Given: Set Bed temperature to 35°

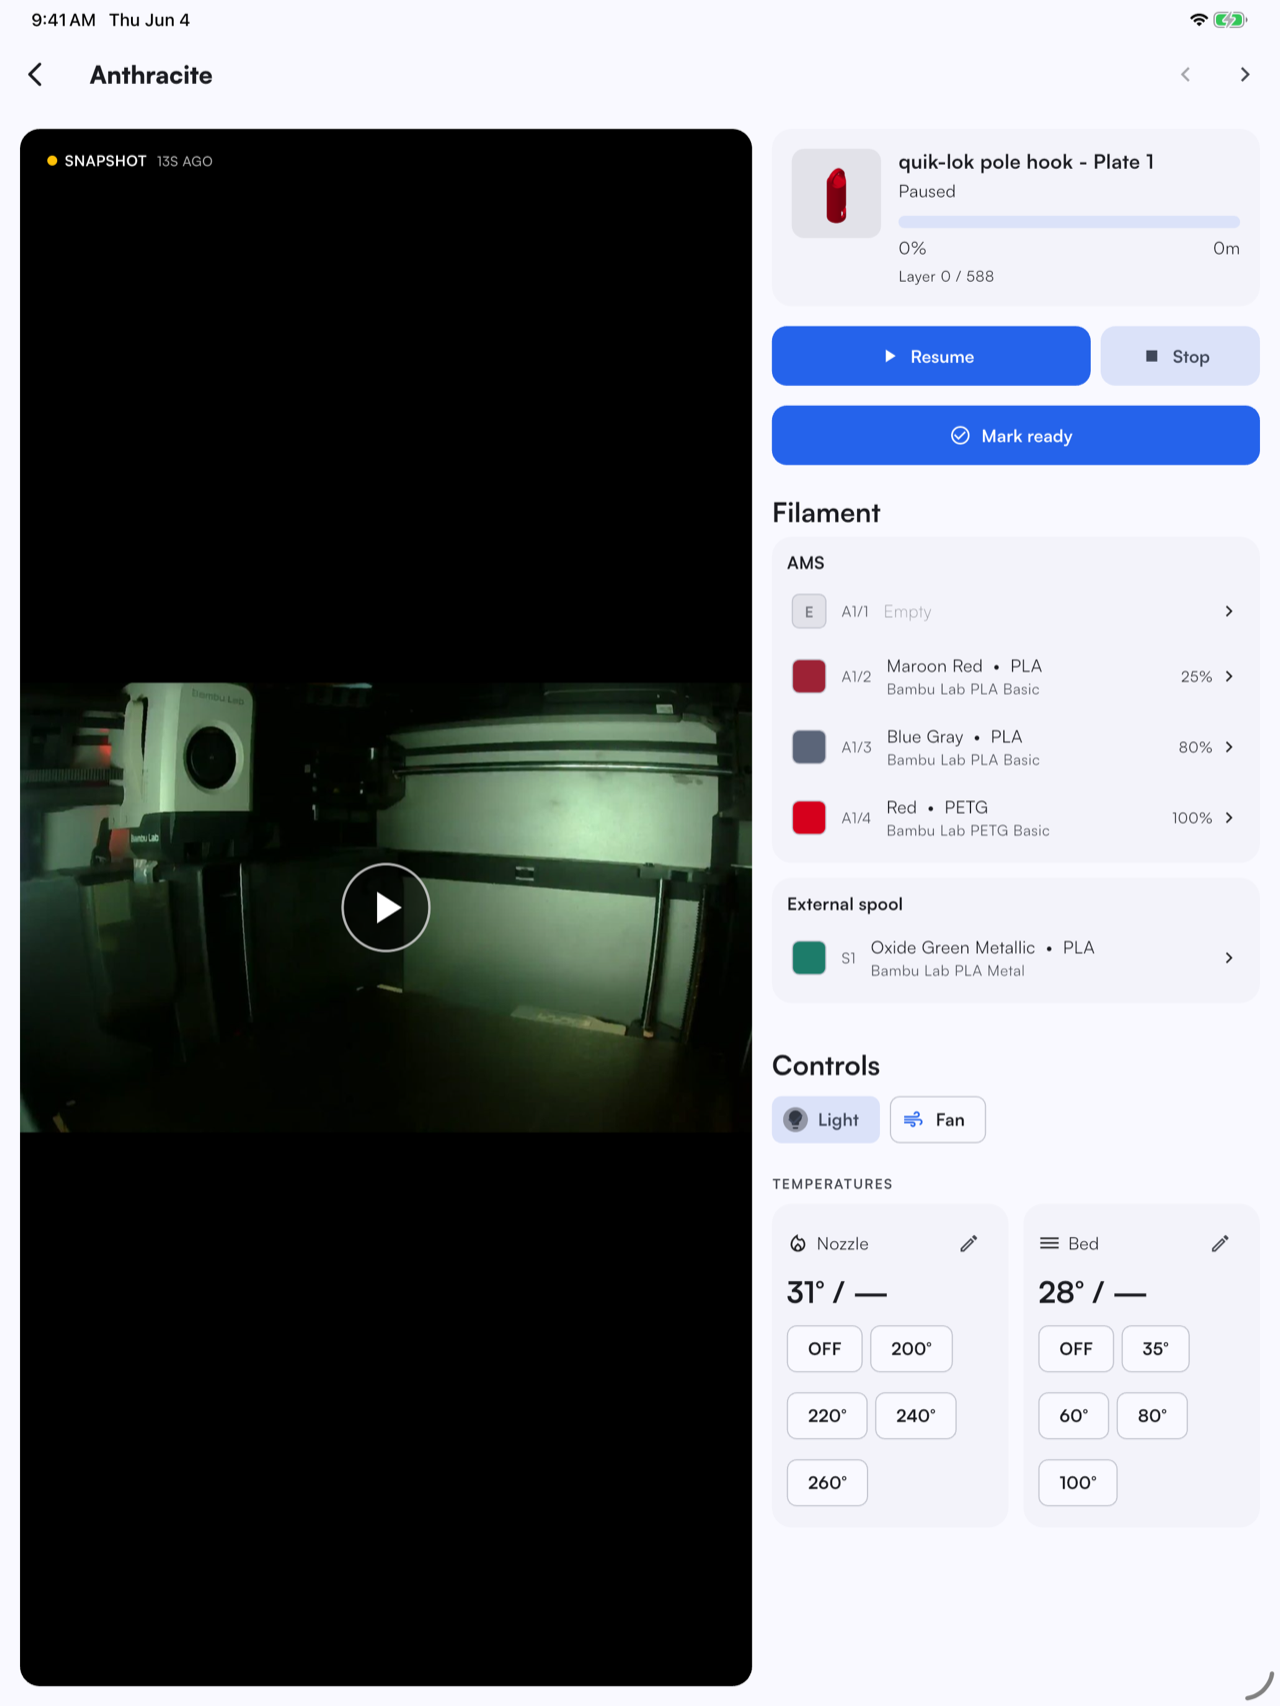Looking at the screenshot, I should [x=1155, y=1349].
